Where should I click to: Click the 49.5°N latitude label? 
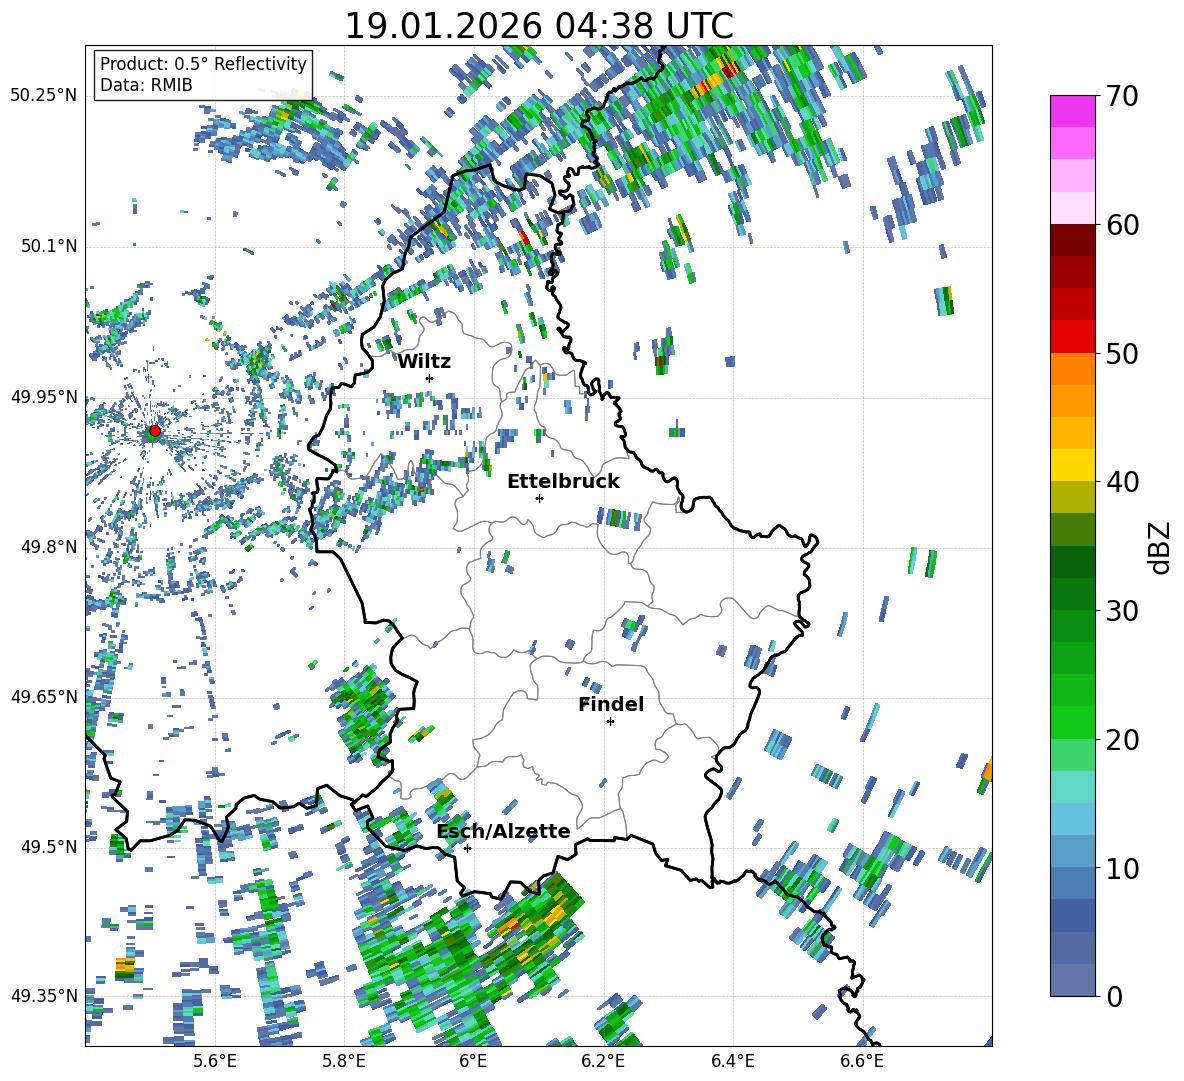coord(48,846)
